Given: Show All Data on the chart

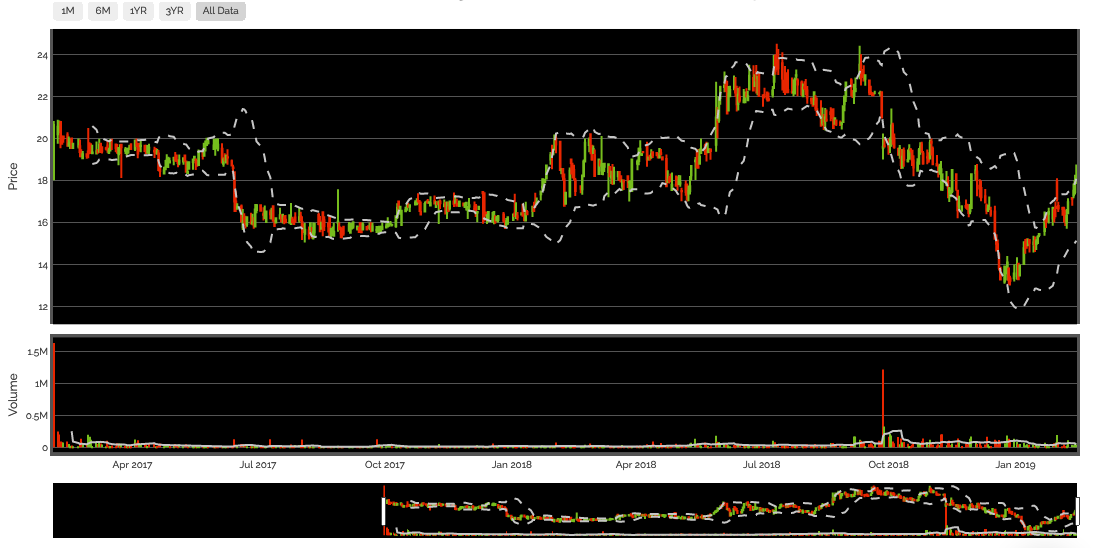Looking at the screenshot, I should click(220, 11).
